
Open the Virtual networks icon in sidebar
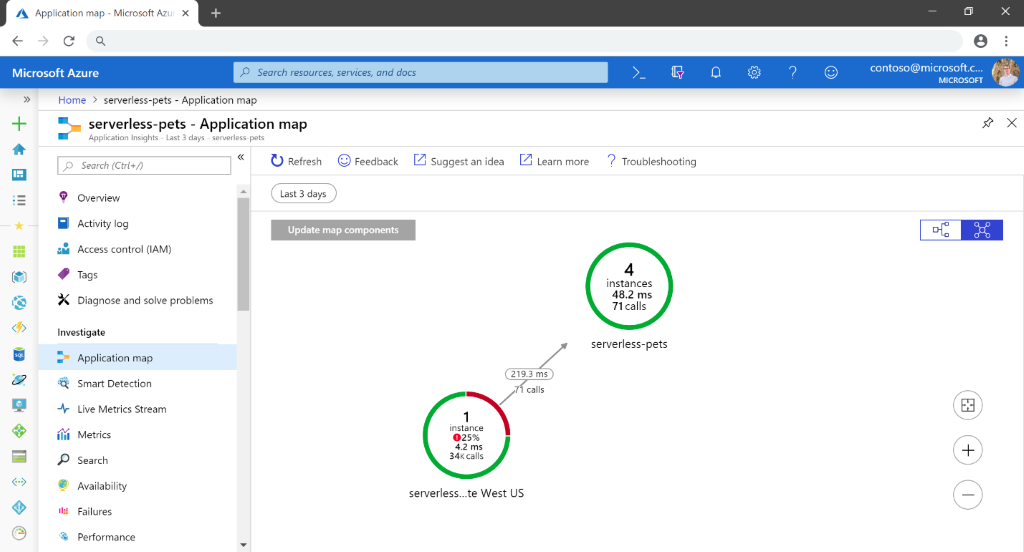pyautogui.click(x=19, y=482)
